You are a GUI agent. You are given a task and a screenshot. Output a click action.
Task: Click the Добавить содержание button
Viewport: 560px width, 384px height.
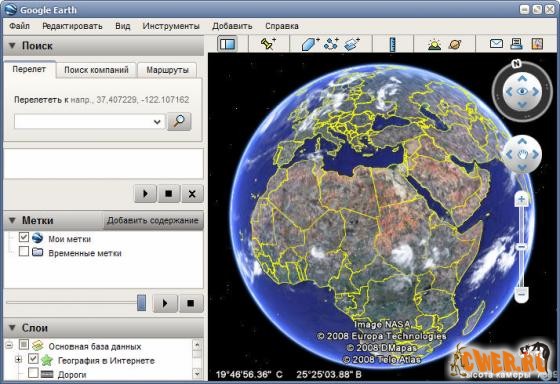click(x=153, y=220)
